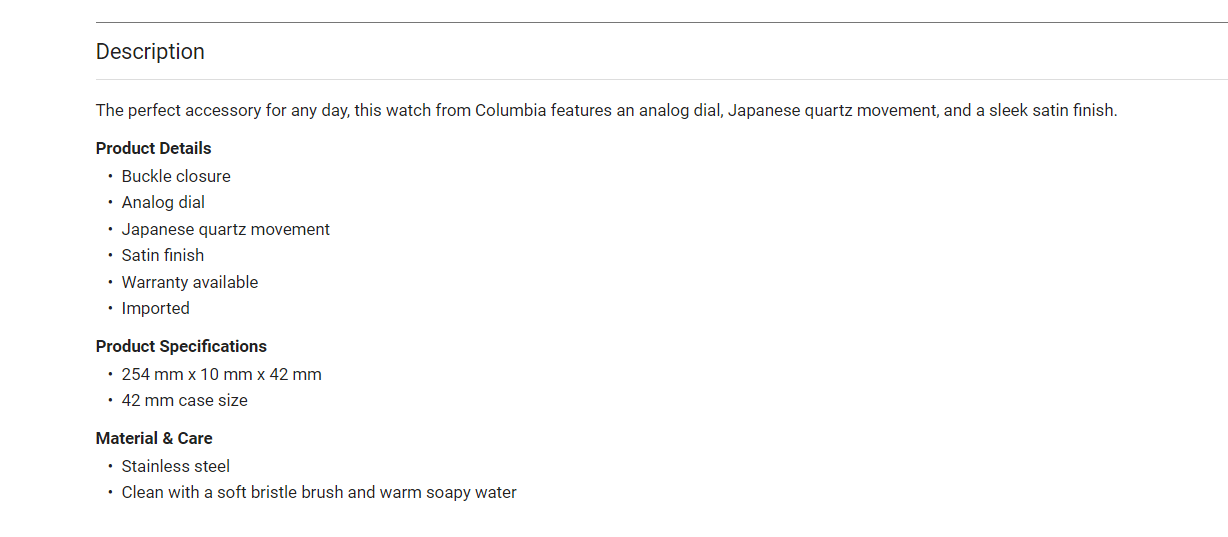The height and width of the screenshot is (537, 1228).
Task: Click the bullet dot before Imported
Action: click(x=110, y=308)
